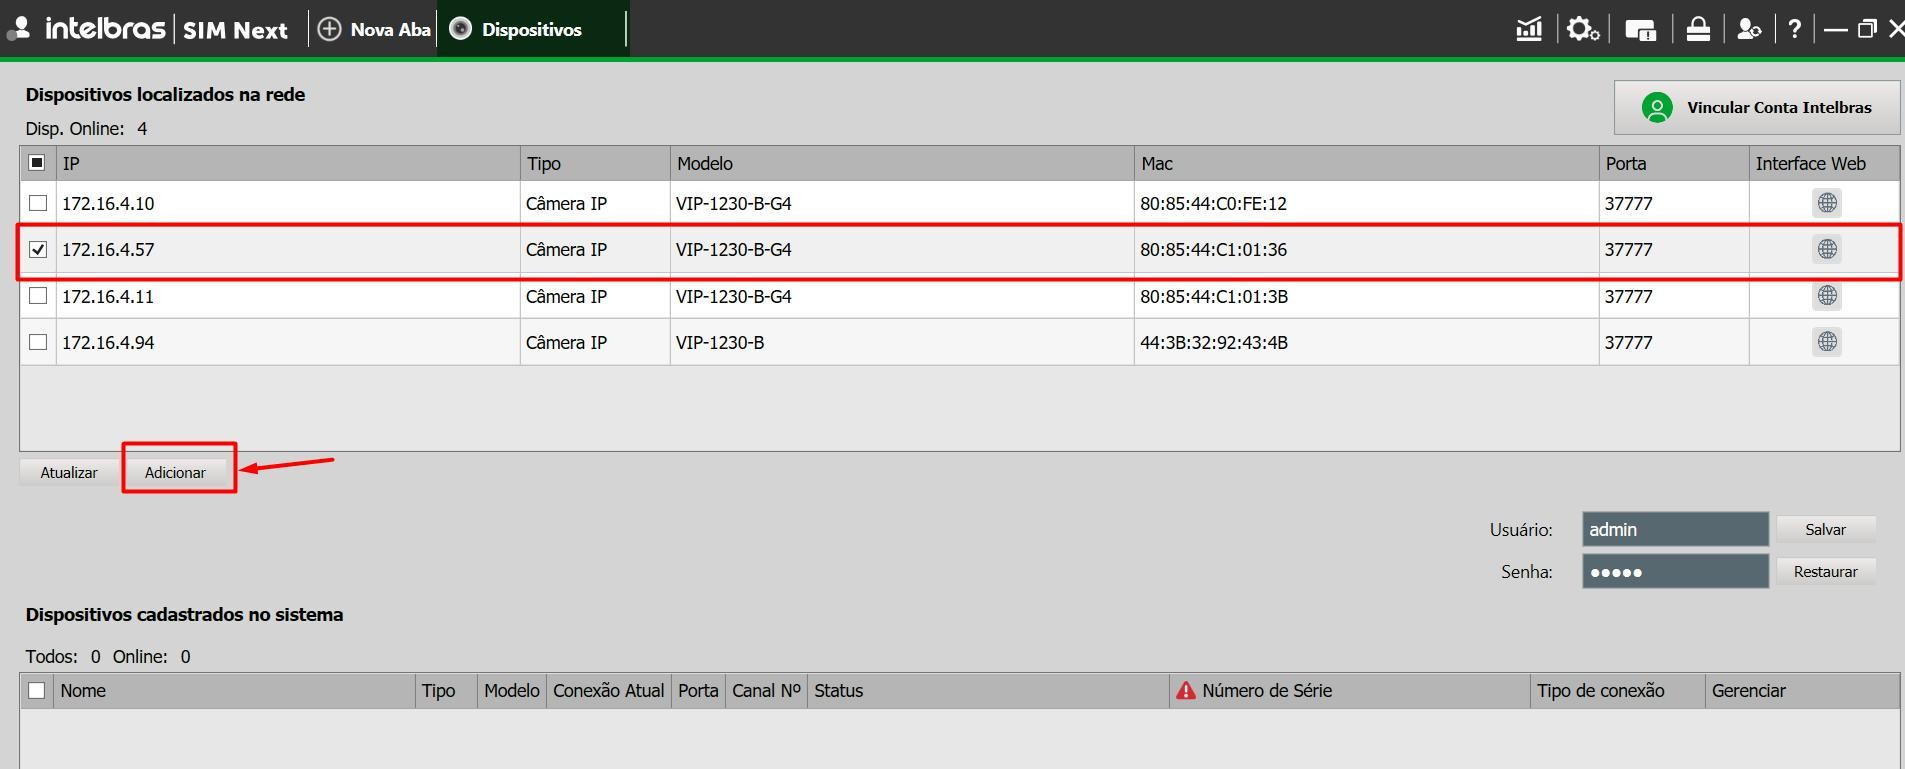Viewport: 1905px width, 769px height.
Task: Click the Número de Série column header
Action: [x=1350, y=690]
